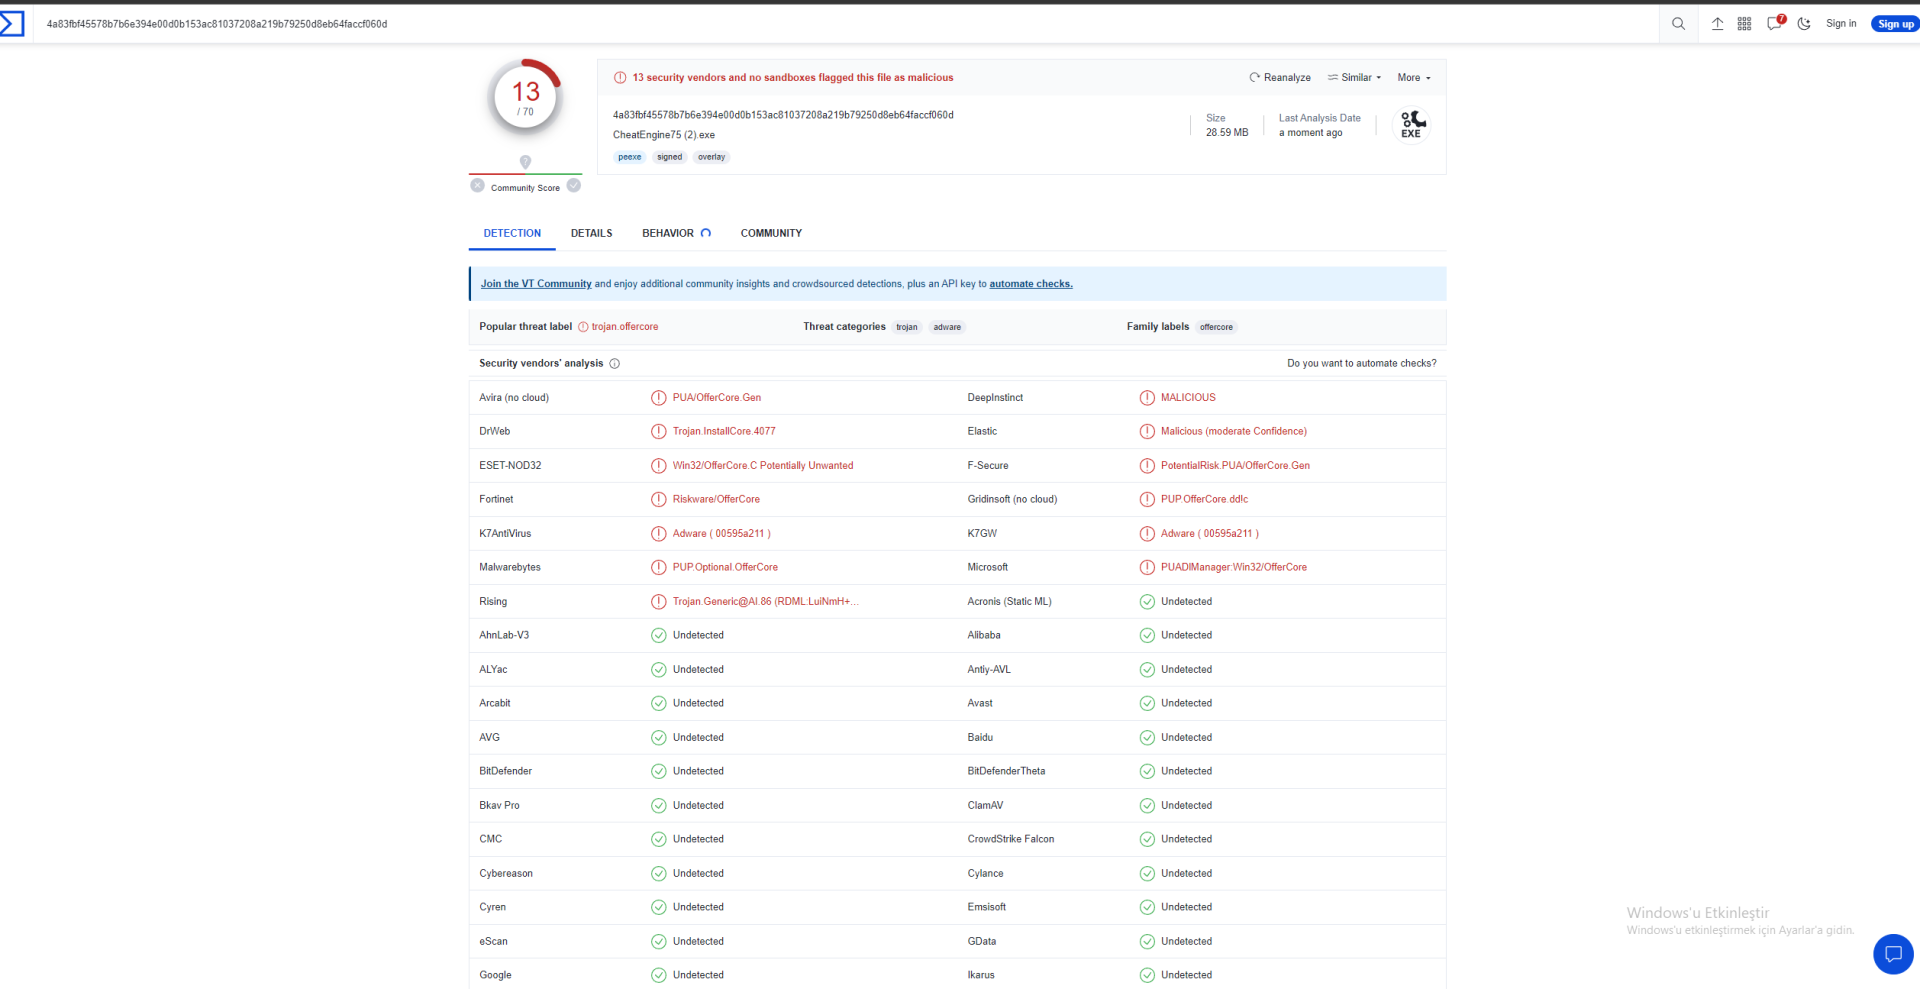
Task: Click the alert icon for DeepInstinct result
Action: coord(1147,398)
